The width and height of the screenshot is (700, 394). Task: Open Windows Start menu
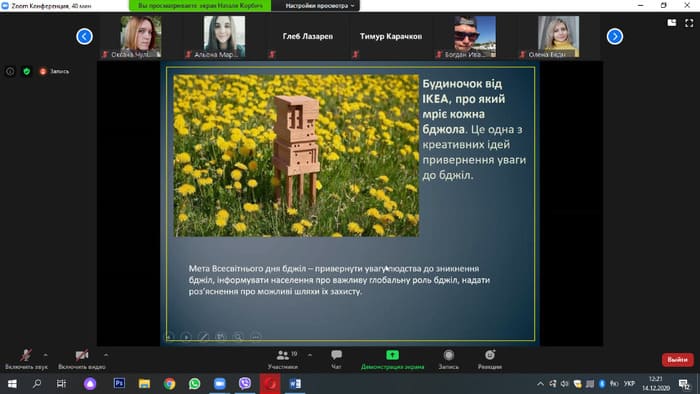click(x=12, y=383)
